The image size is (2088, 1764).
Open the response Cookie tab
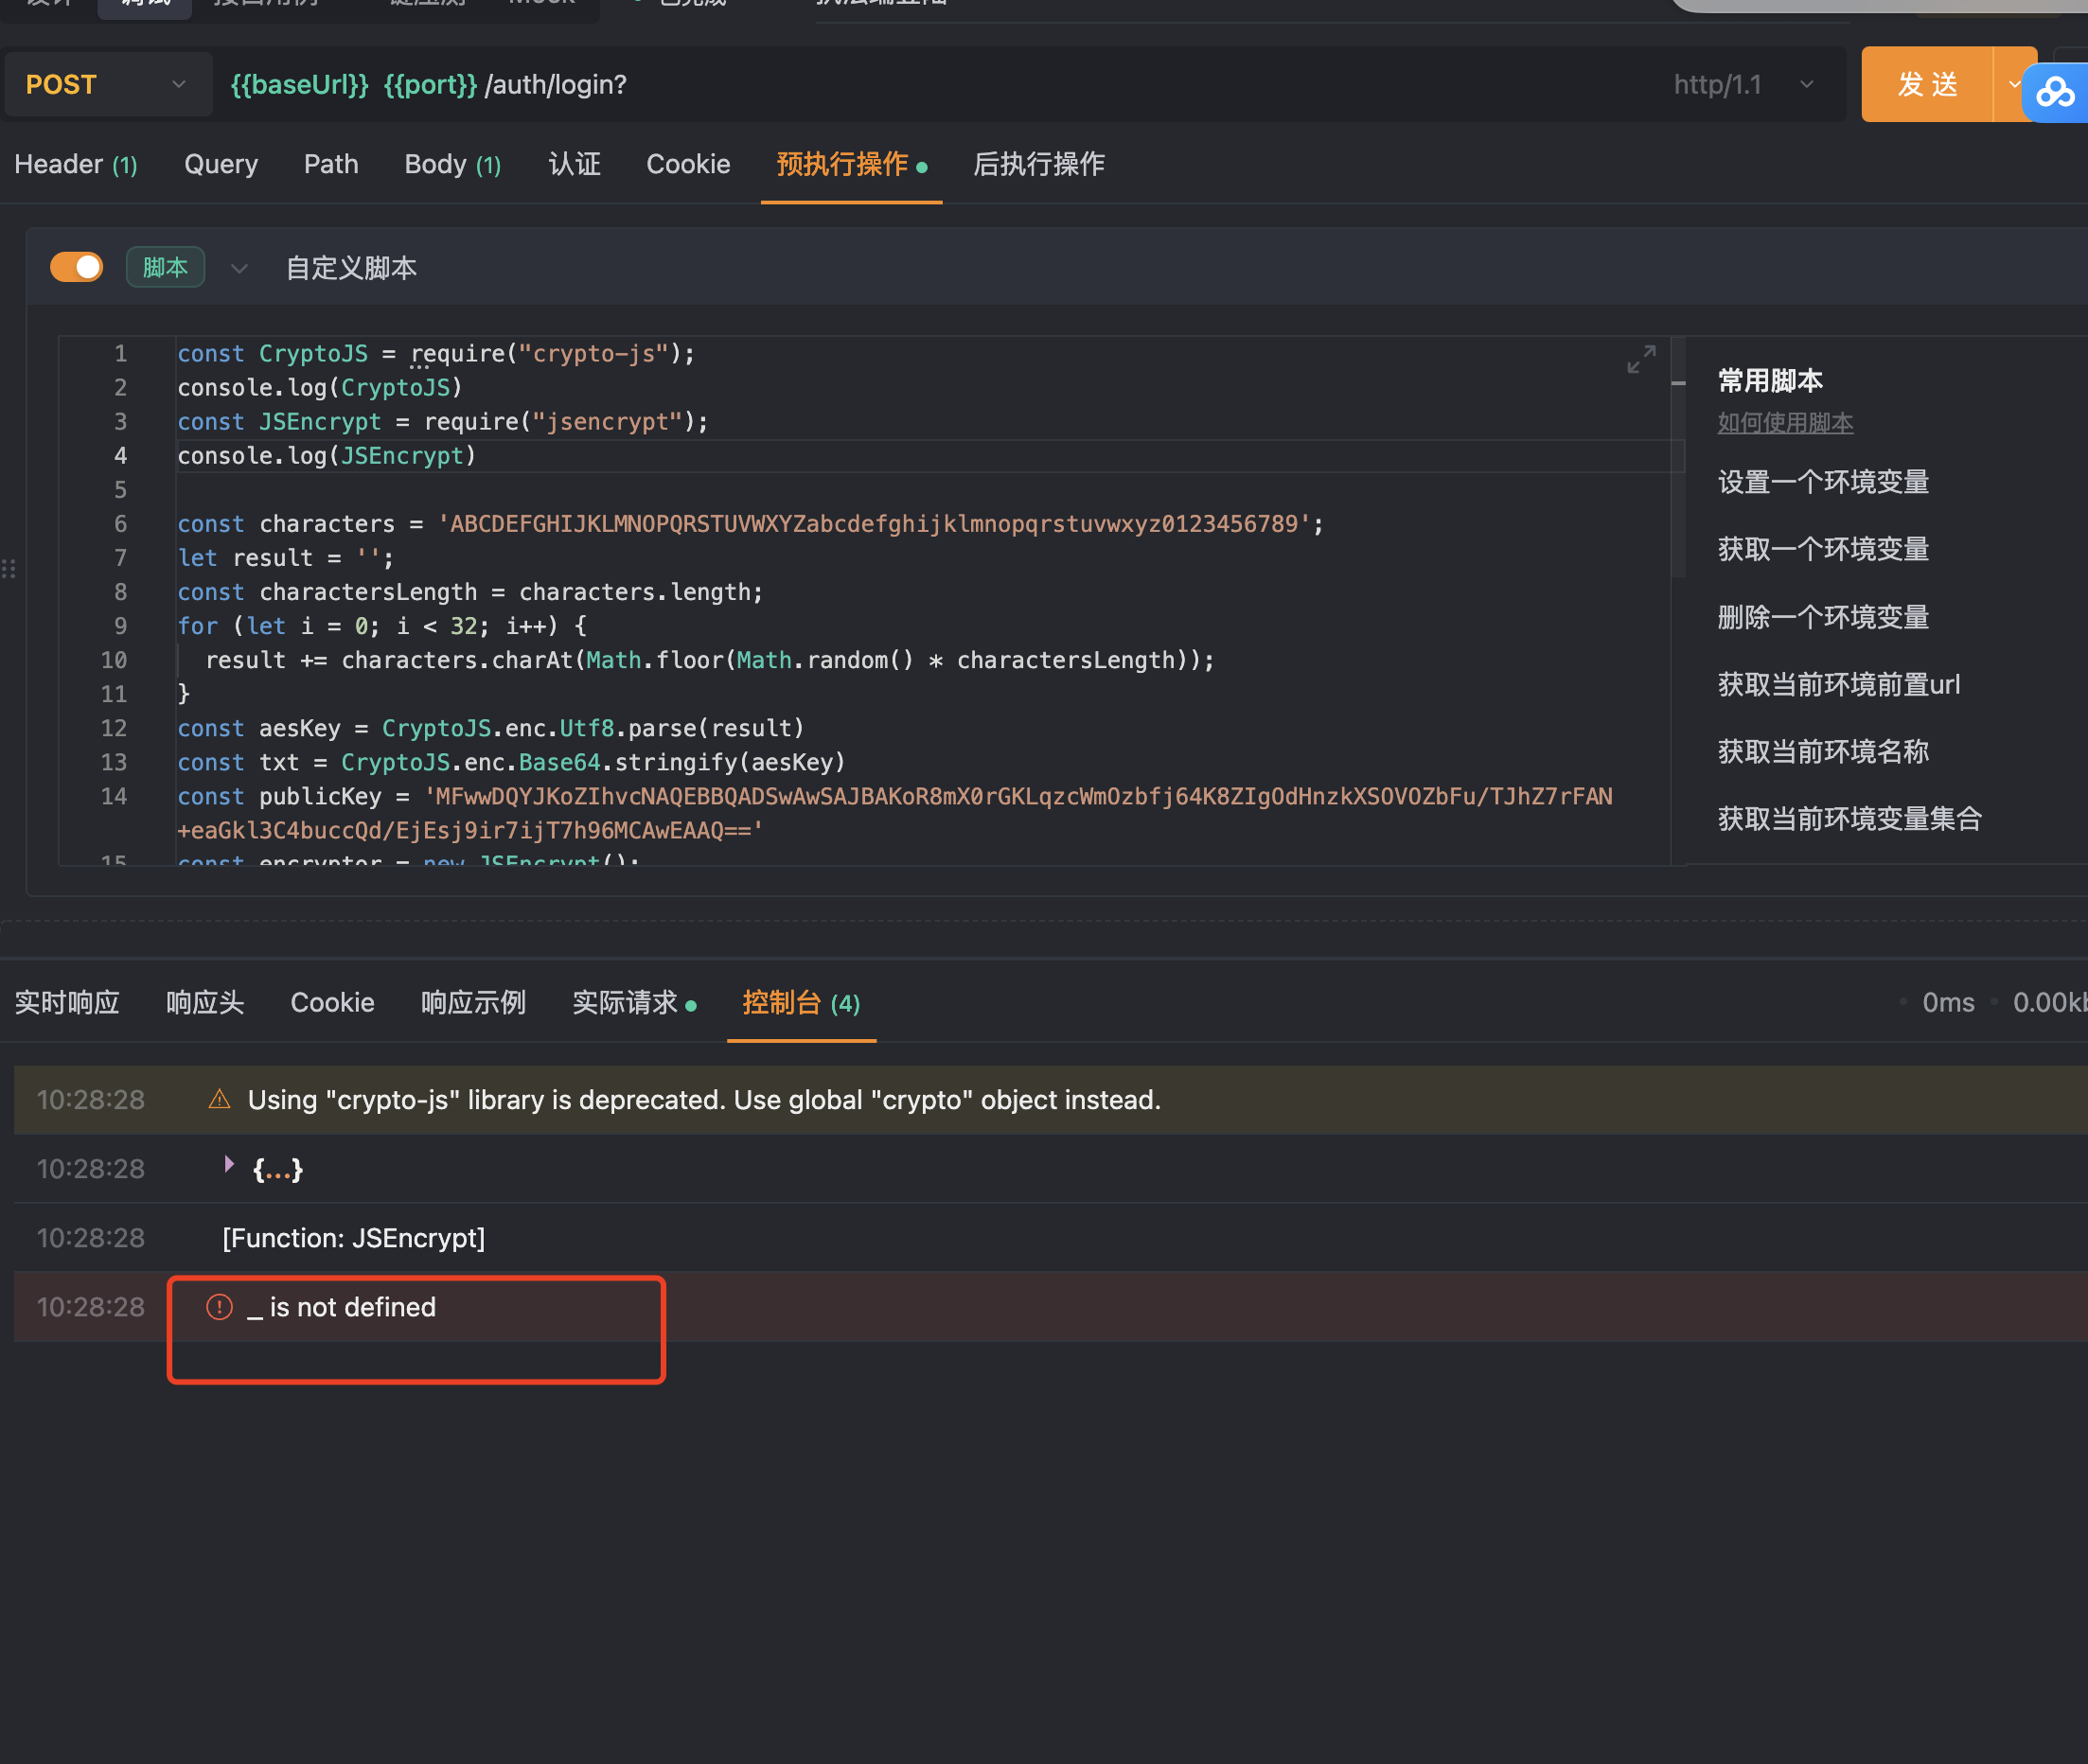pyautogui.click(x=332, y=1002)
